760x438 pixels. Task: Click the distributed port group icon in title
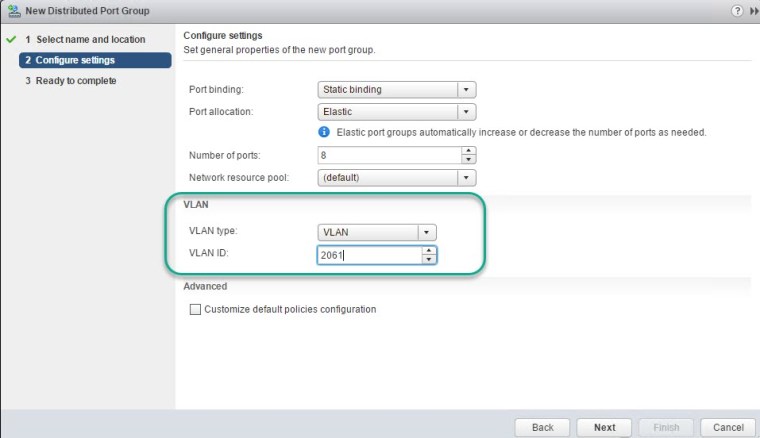click(x=14, y=11)
